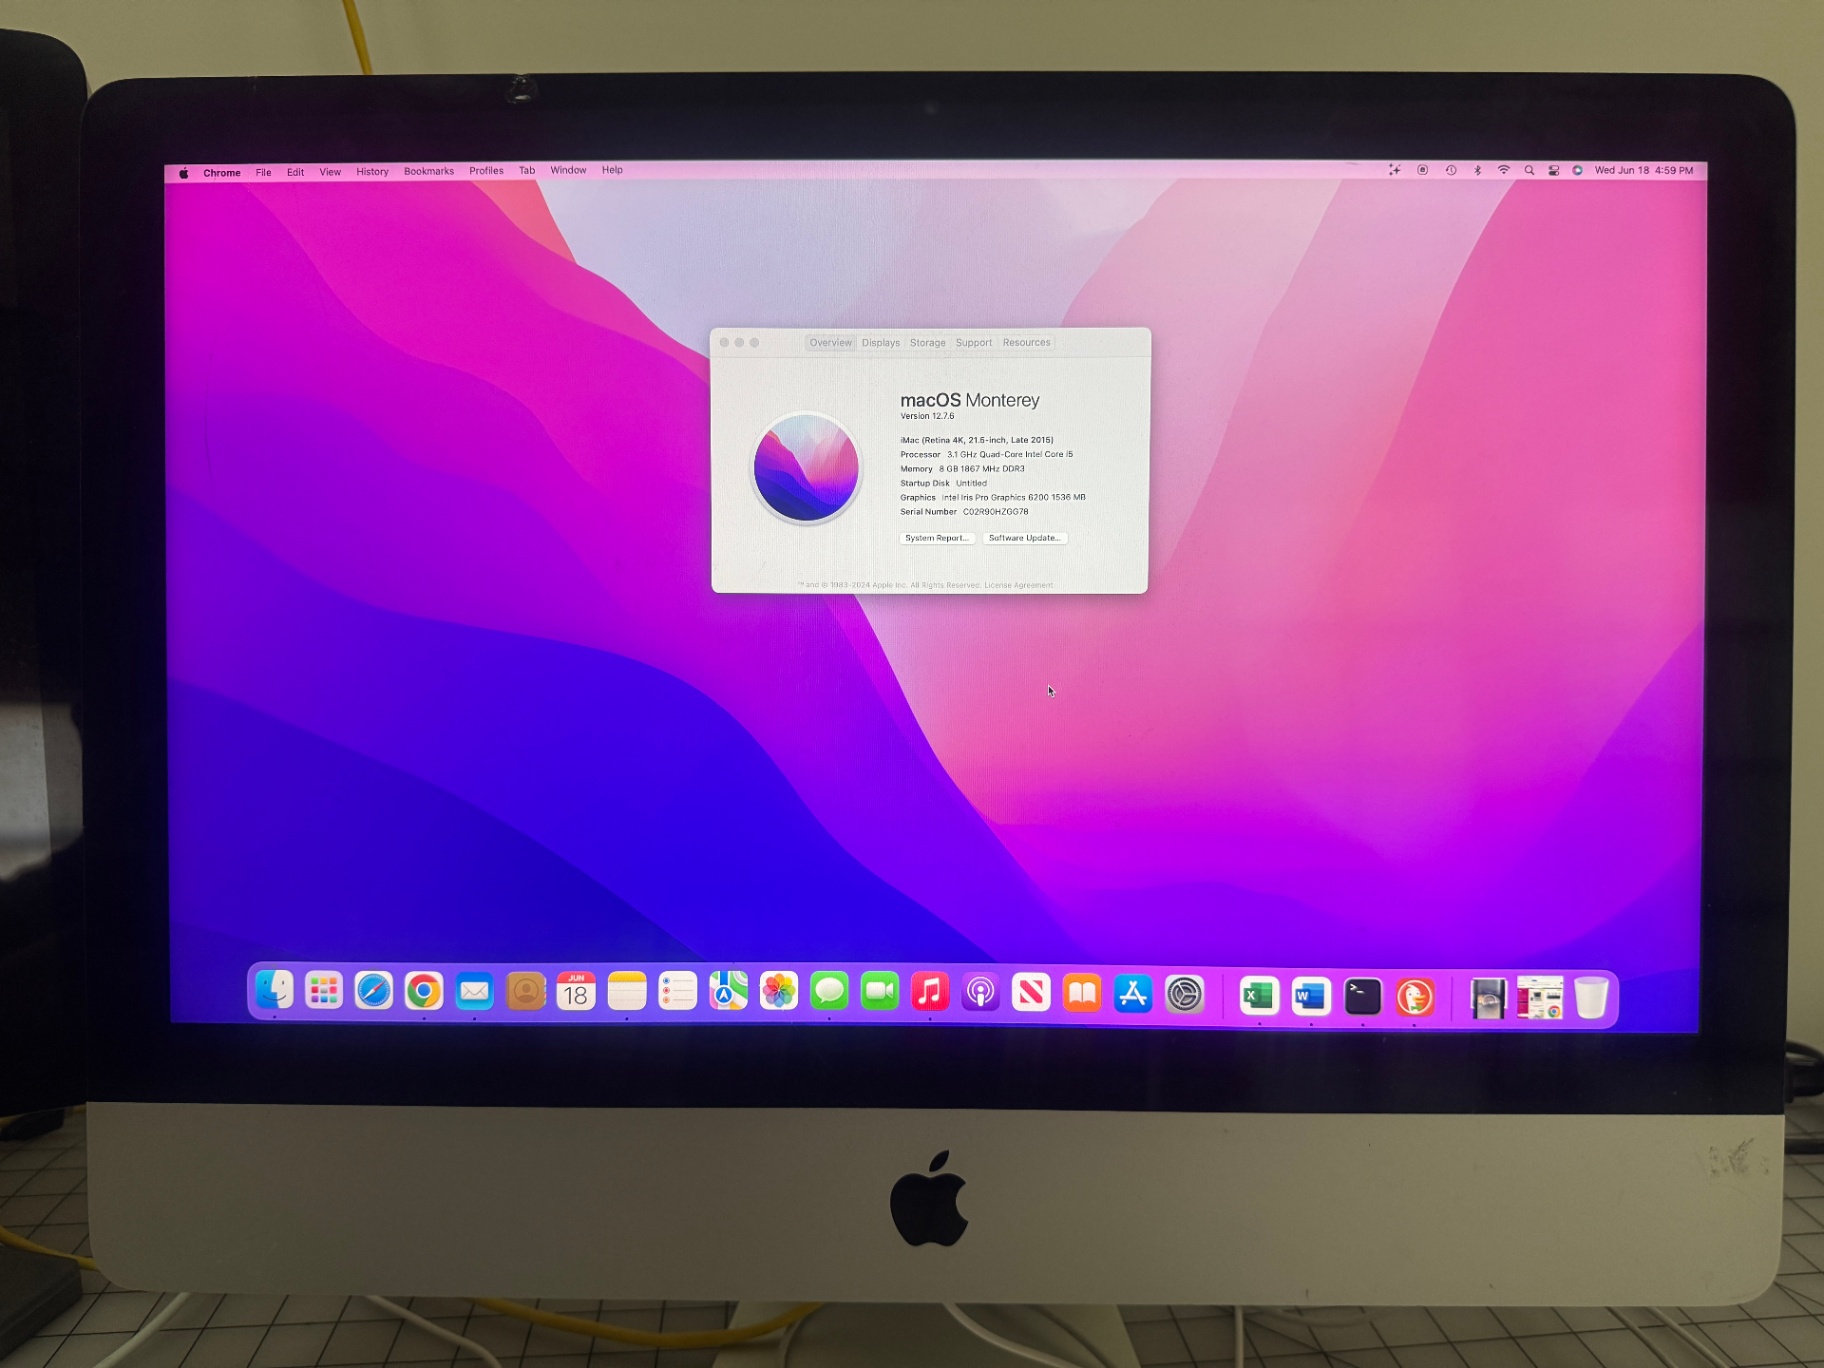Open the Wi-Fi status menu
The image size is (1824, 1368).
coord(1503,171)
